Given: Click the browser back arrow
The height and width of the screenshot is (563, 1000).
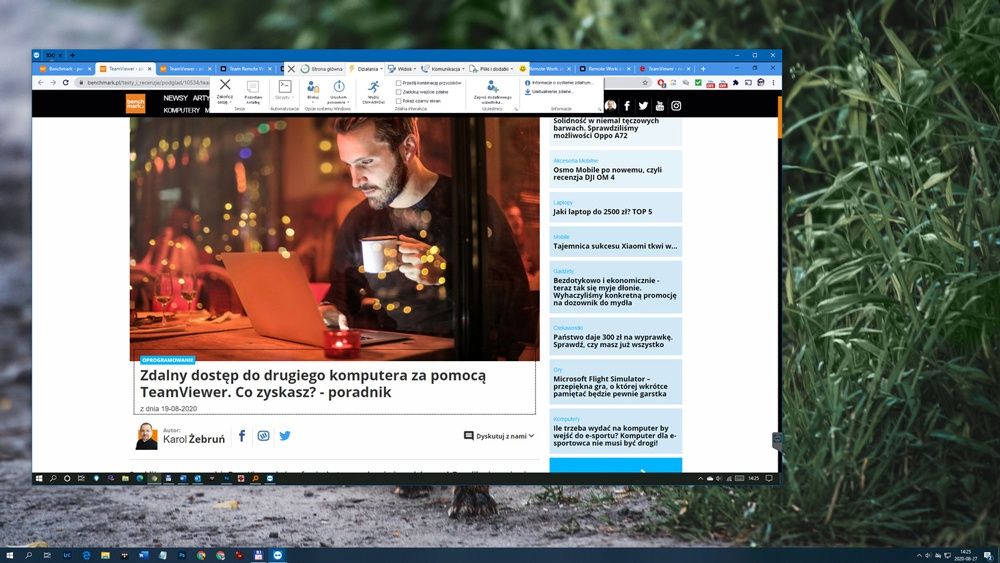Looking at the screenshot, I should click(41, 83).
